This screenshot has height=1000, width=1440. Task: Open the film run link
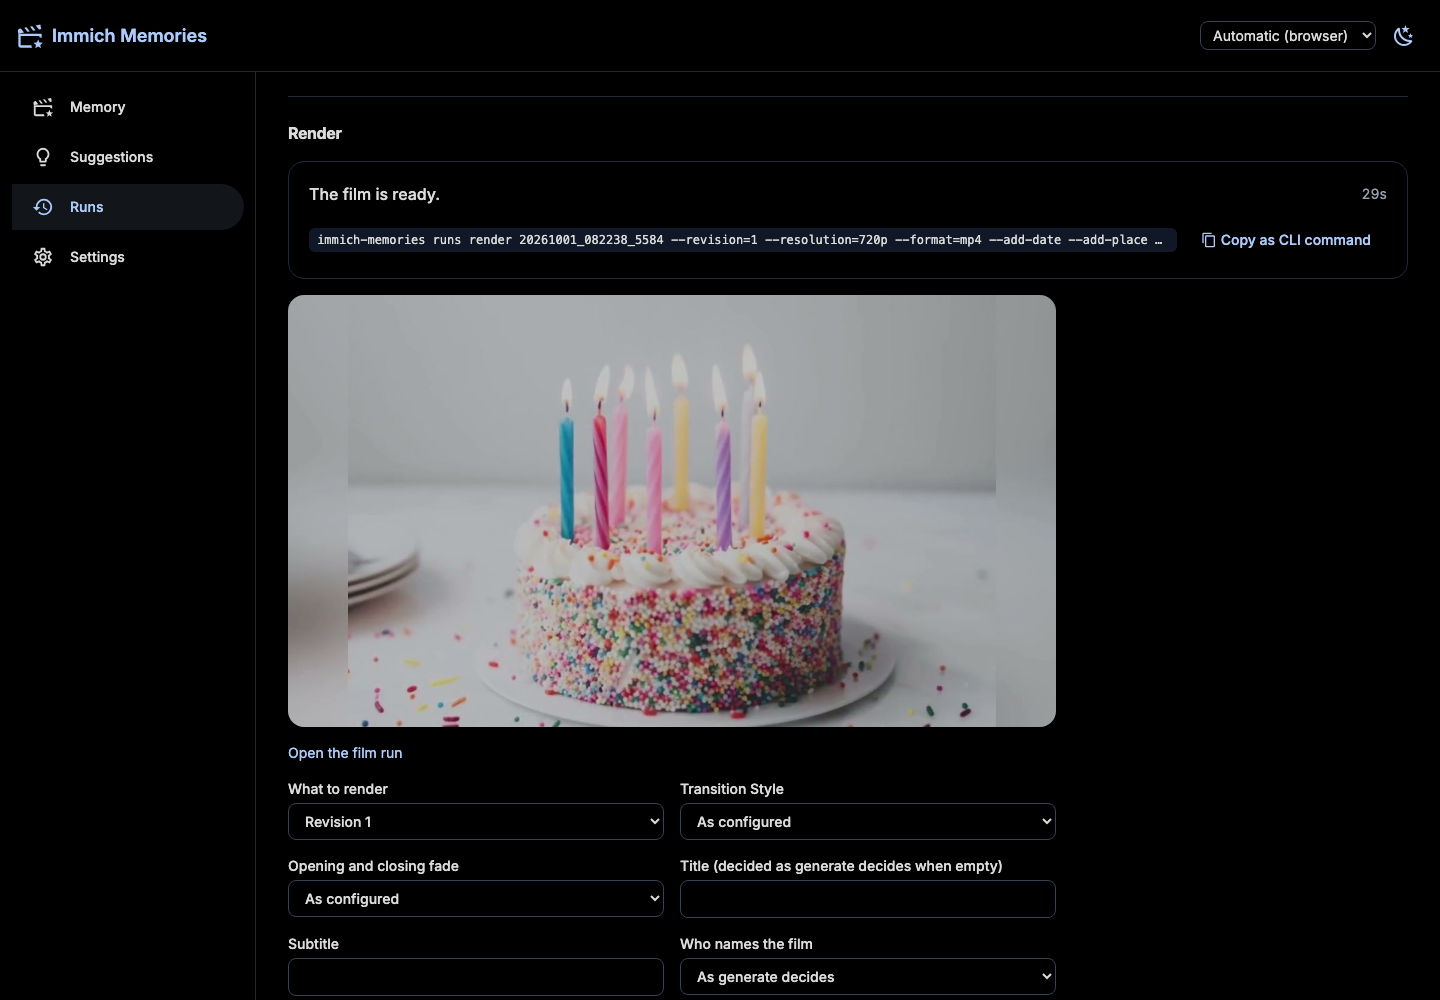[345, 753]
